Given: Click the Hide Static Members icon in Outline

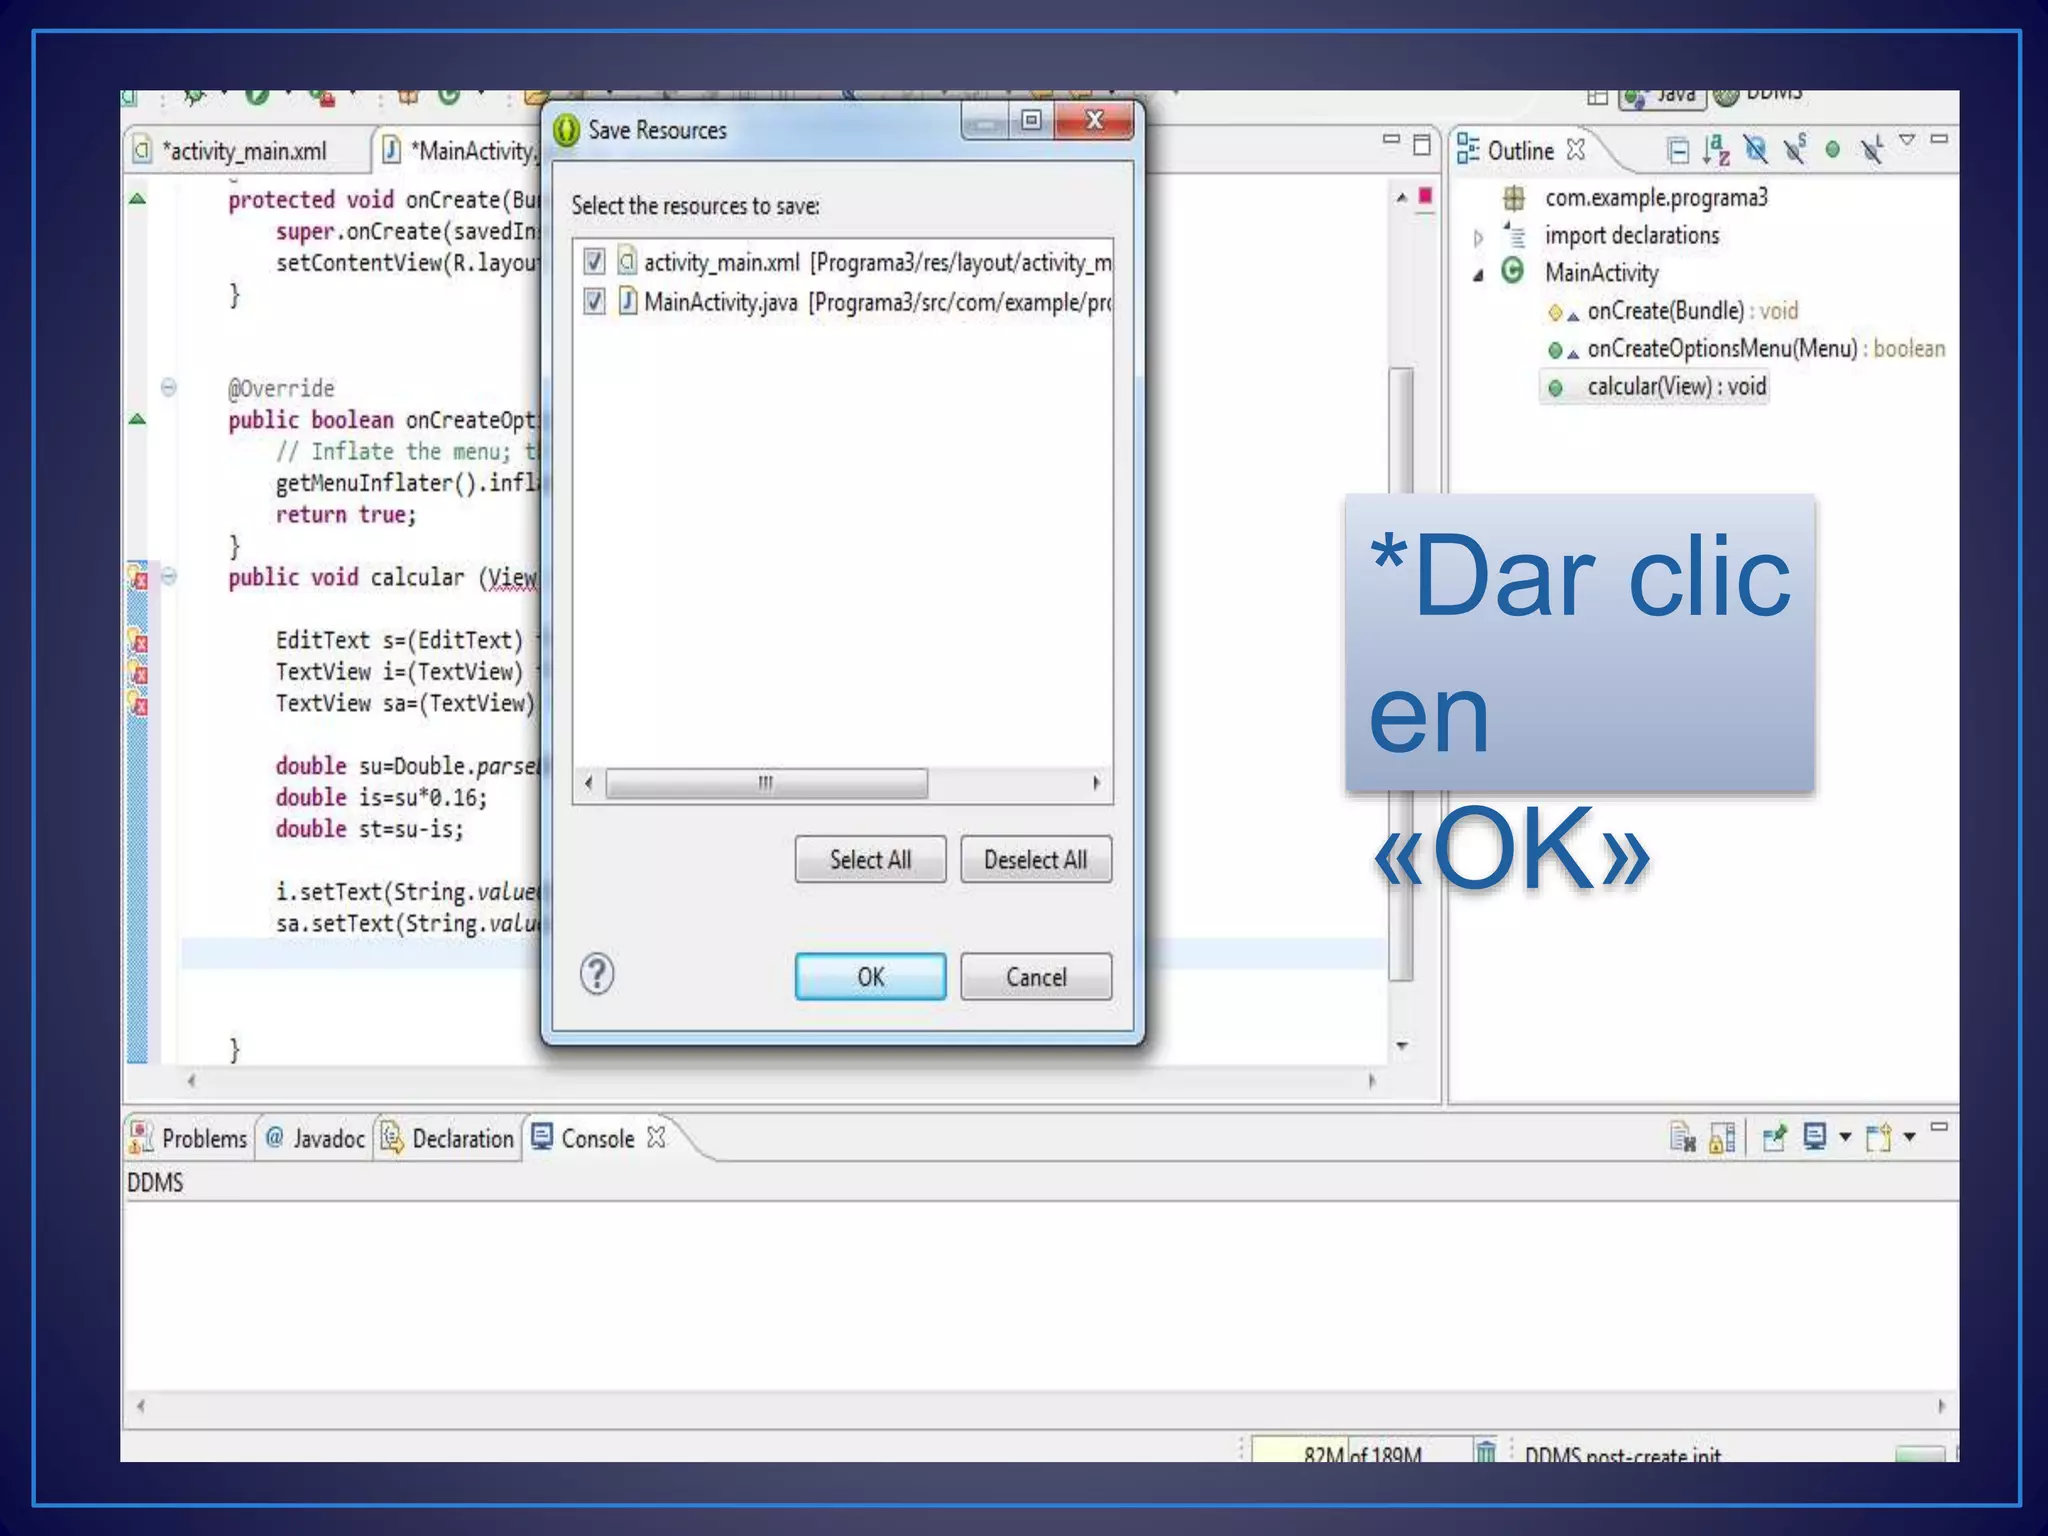Looking at the screenshot, I should tap(1795, 150).
